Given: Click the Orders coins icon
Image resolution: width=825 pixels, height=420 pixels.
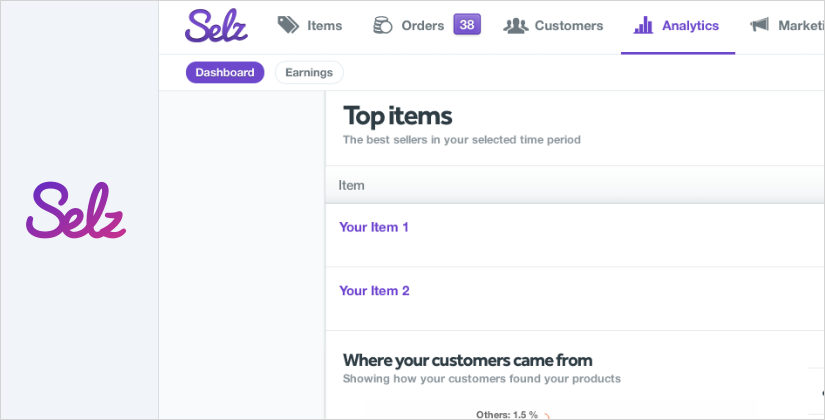Looking at the screenshot, I should click(382, 26).
